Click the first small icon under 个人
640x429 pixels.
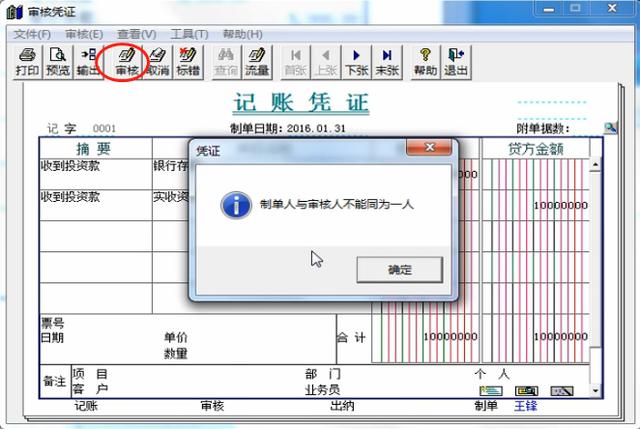click(491, 391)
